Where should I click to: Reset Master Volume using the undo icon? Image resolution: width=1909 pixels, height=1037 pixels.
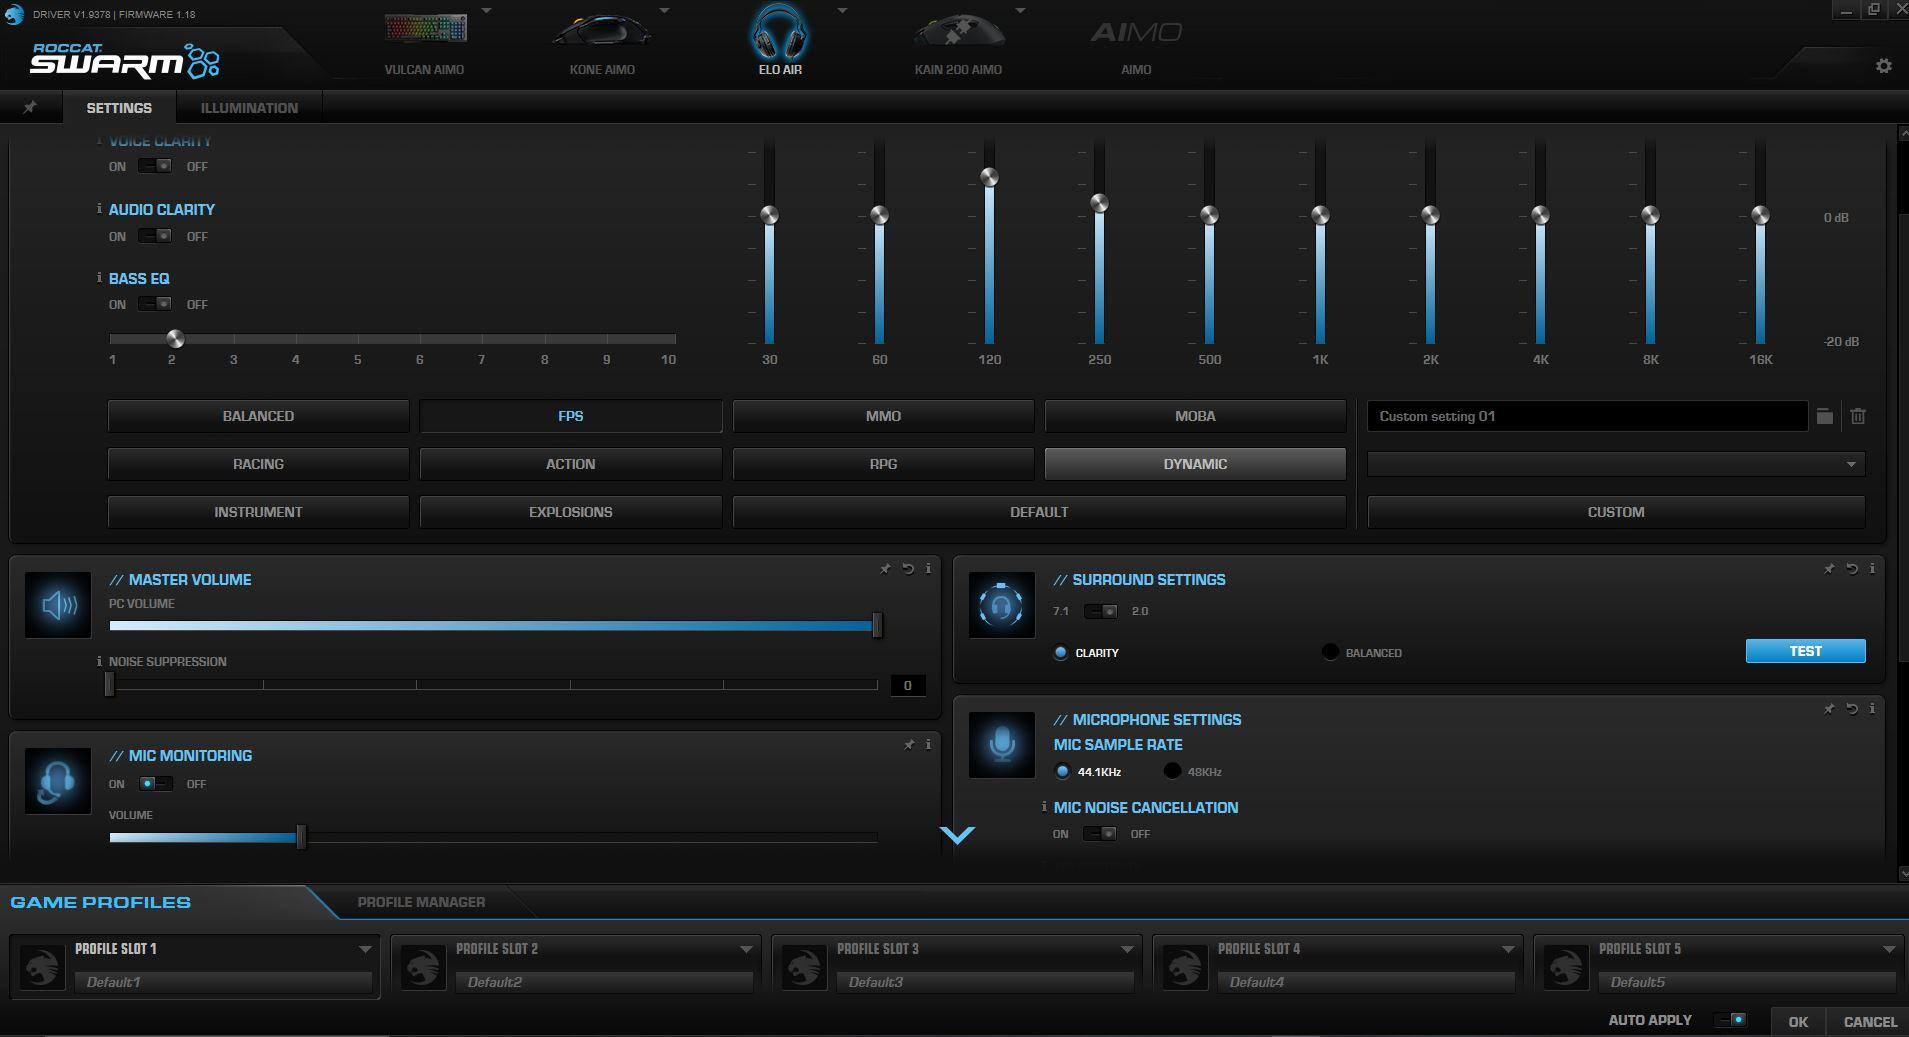point(908,569)
